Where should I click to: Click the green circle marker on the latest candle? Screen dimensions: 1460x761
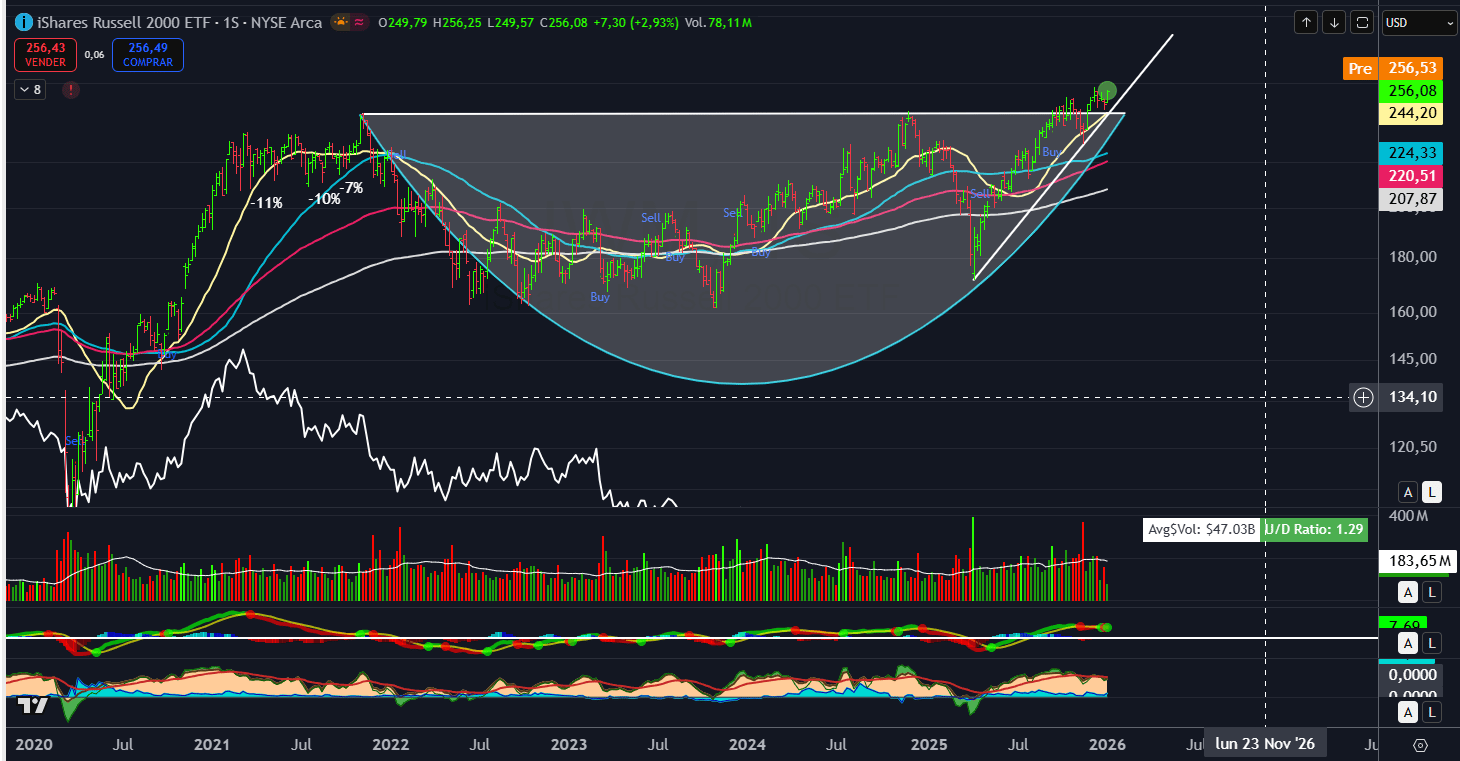pos(1106,90)
